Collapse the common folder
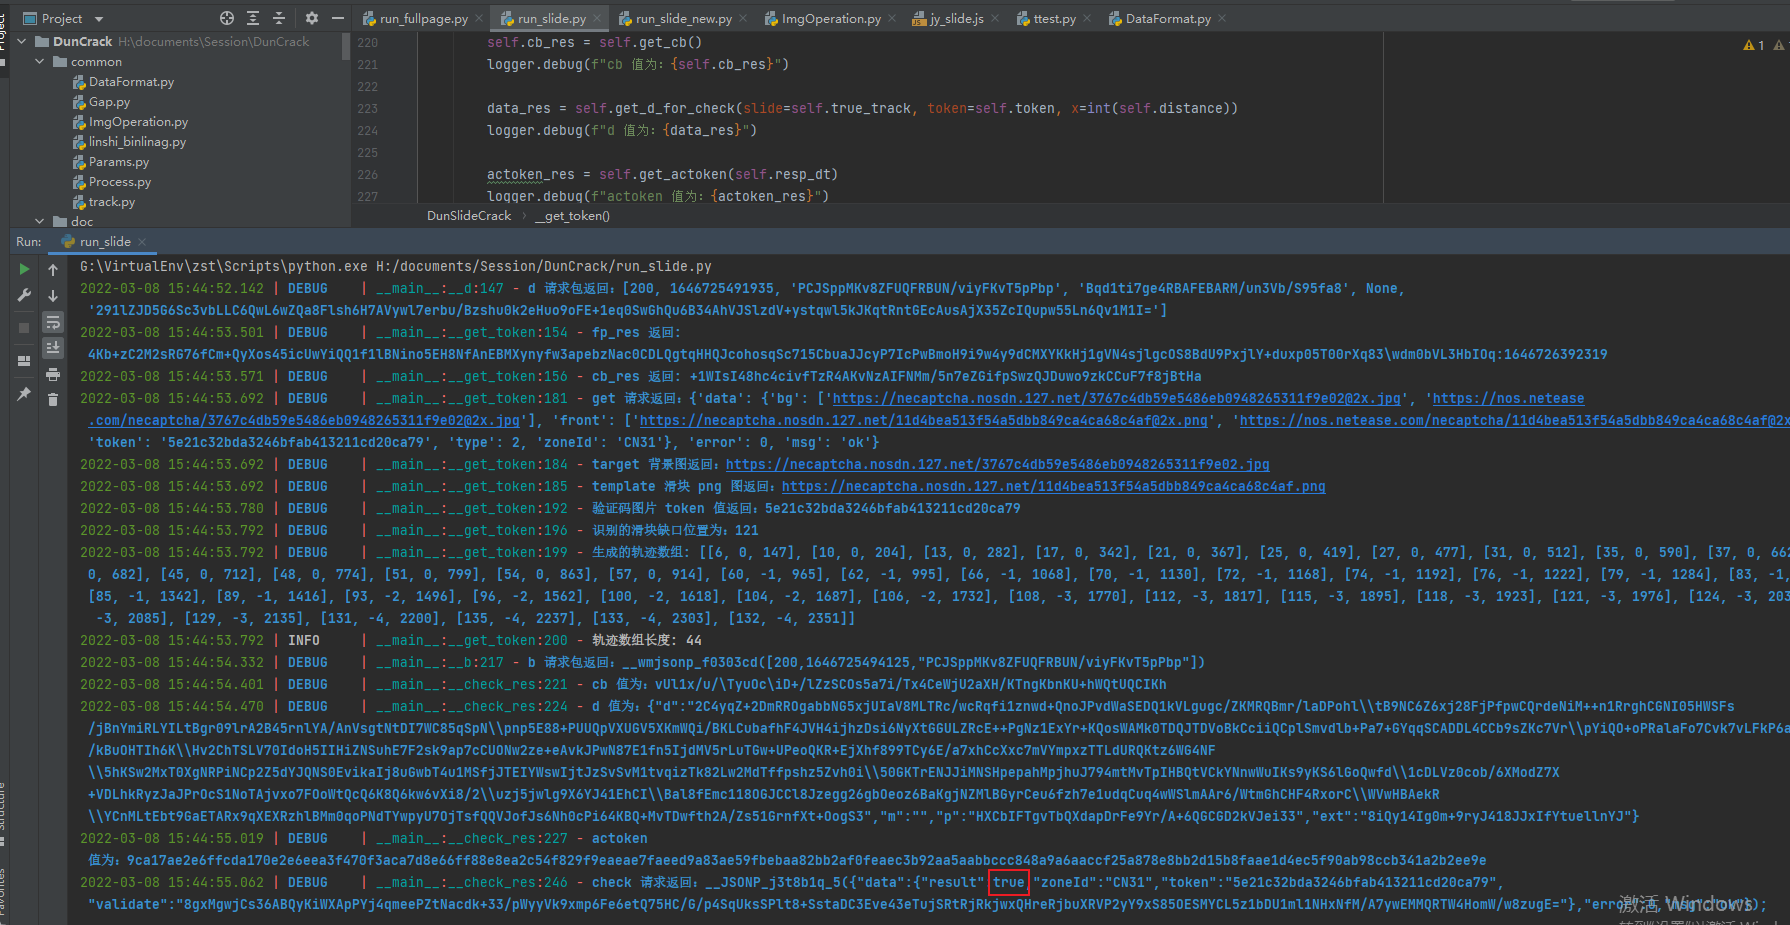Image resolution: width=1790 pixels, height=925 pixels. (x=40, y=62)
